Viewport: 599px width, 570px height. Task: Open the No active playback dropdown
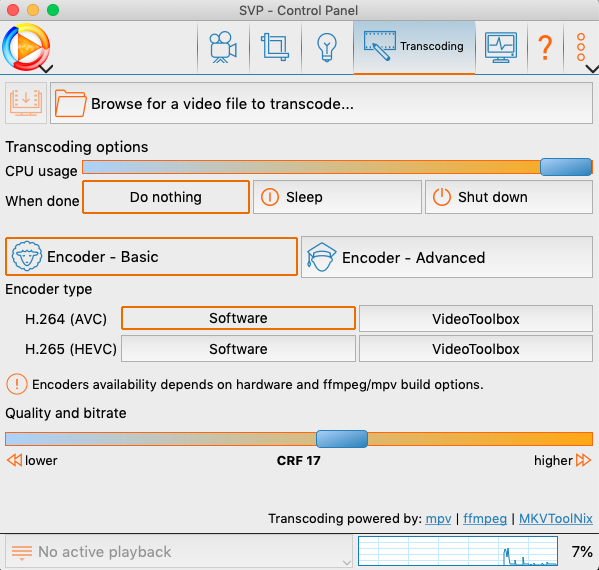[179, 551]
